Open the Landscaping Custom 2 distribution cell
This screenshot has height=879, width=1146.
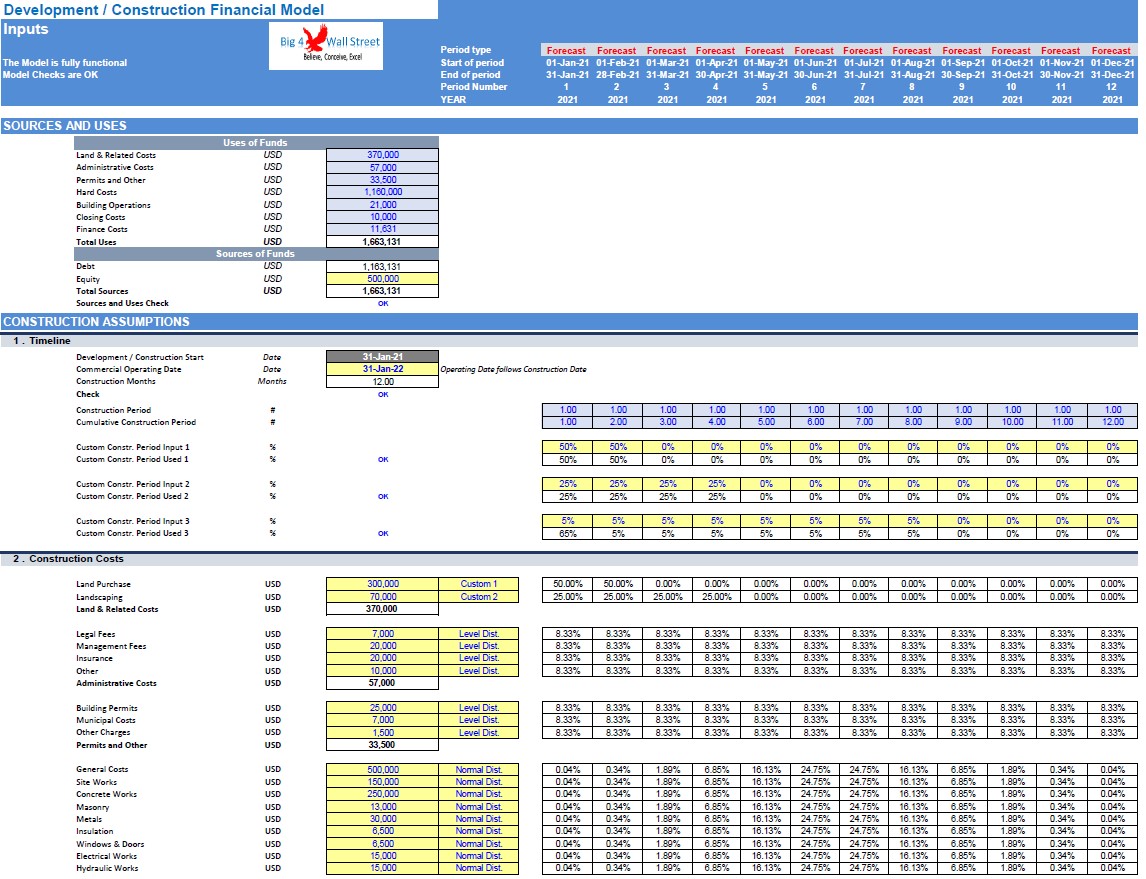pos(479,597)
